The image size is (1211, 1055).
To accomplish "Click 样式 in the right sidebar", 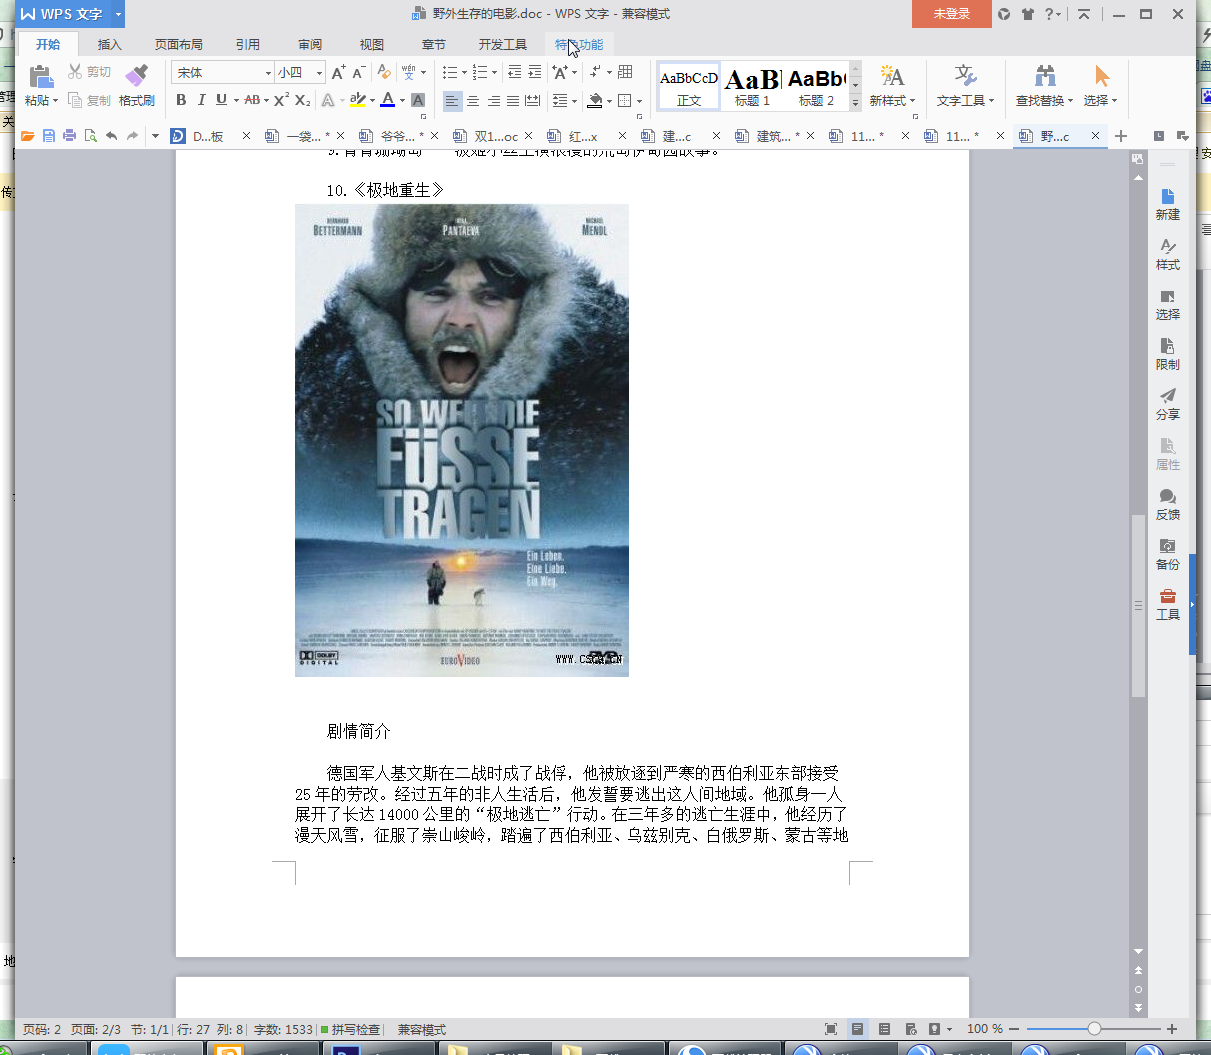I will click(x=1167, y=254).
